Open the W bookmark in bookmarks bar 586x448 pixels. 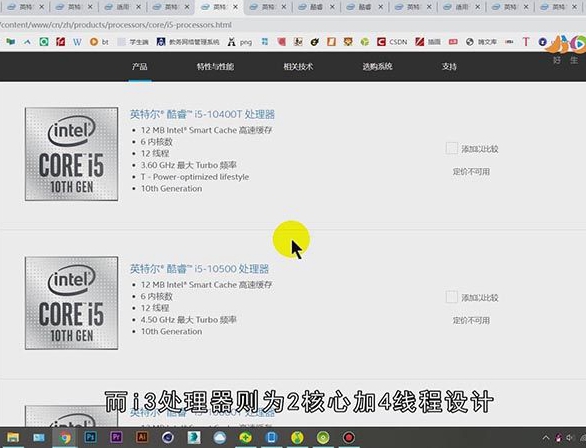77,42
